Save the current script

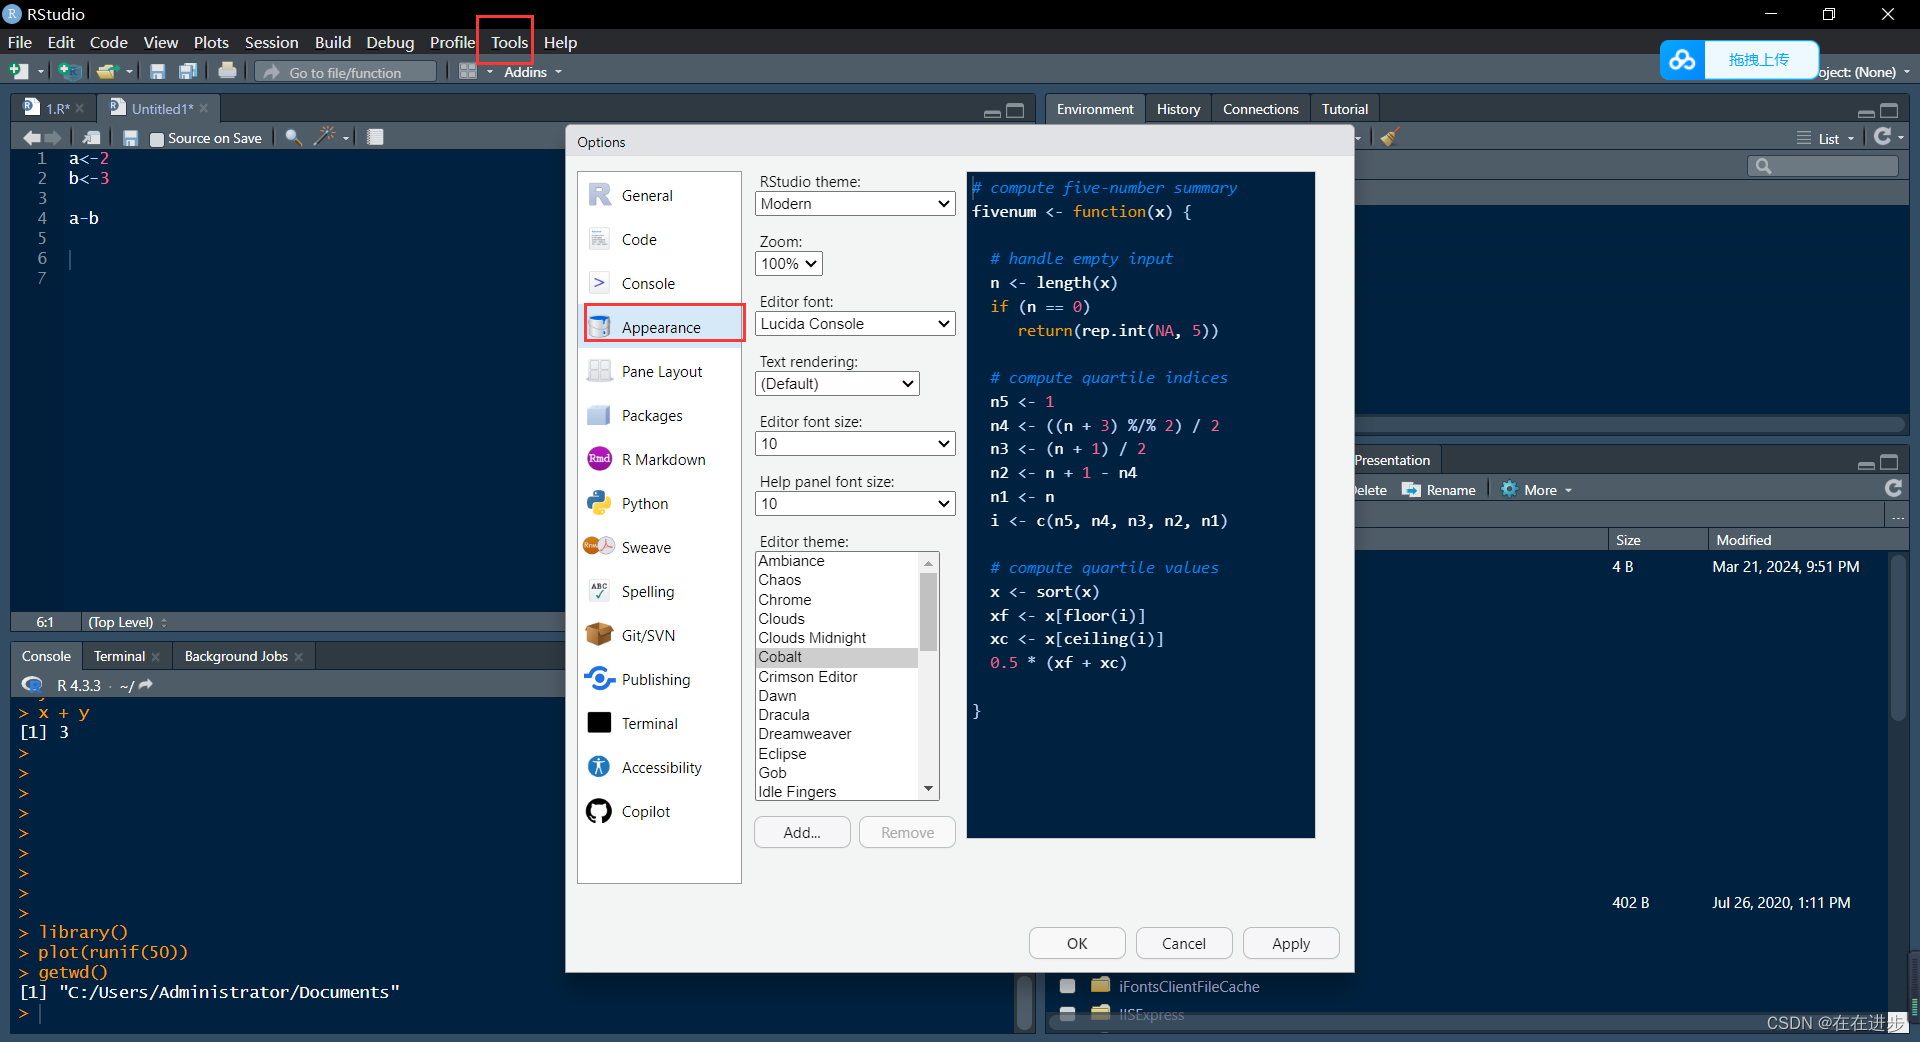click(157, 71)
